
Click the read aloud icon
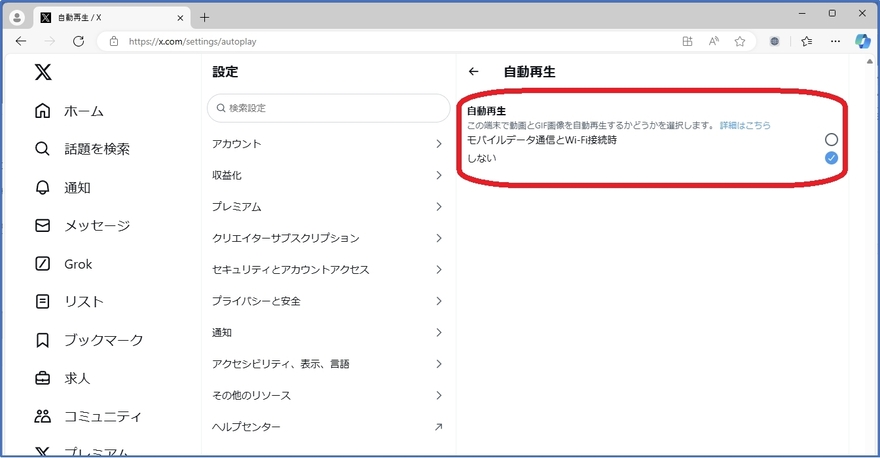pos(714,41)
